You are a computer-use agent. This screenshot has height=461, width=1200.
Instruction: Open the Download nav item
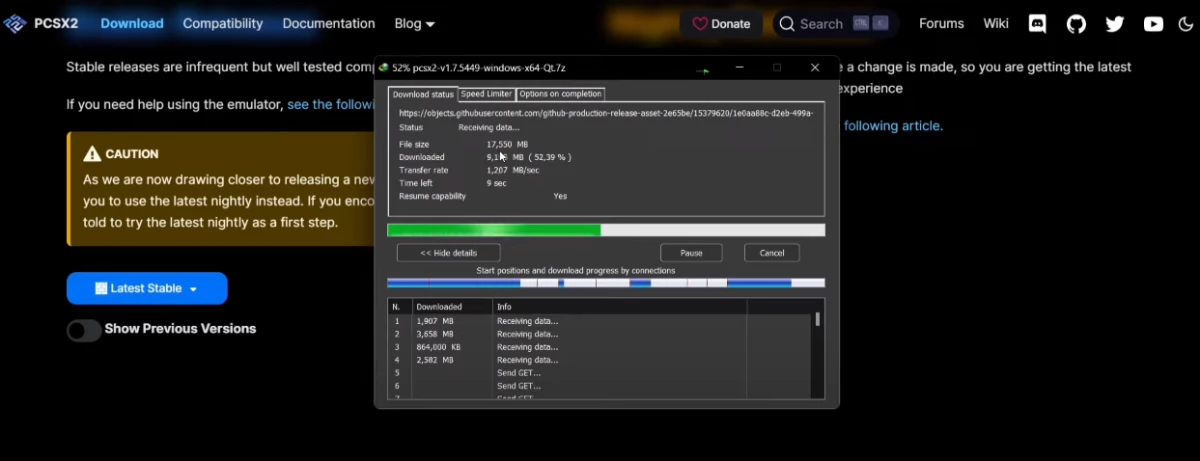(x=132, y=23)
